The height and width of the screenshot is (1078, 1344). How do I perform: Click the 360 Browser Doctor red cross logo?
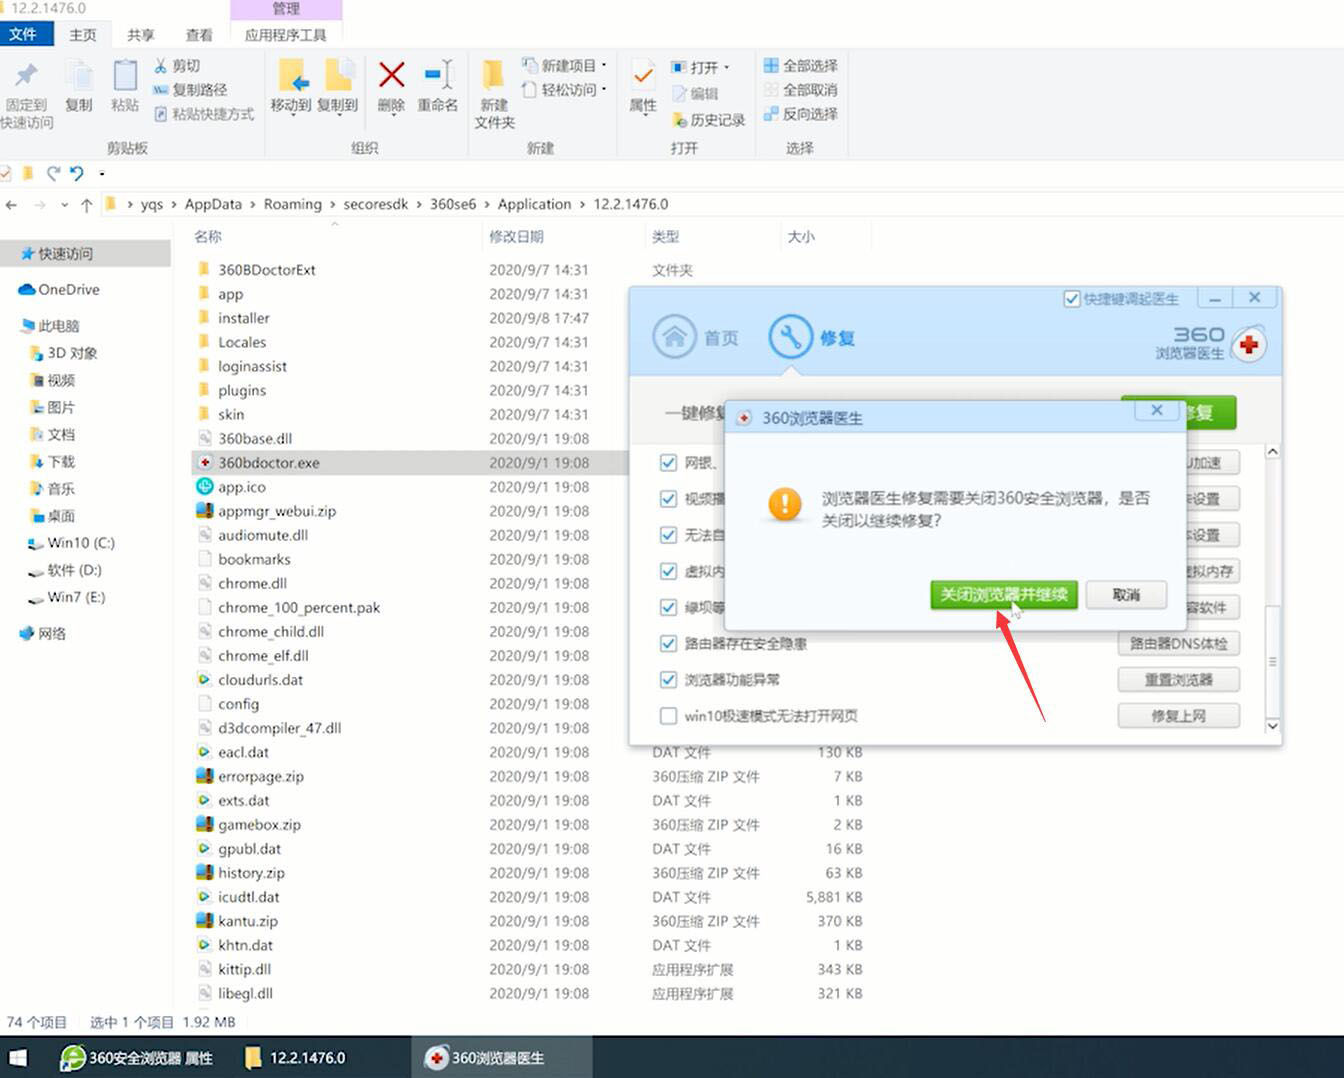[1248, 345]
